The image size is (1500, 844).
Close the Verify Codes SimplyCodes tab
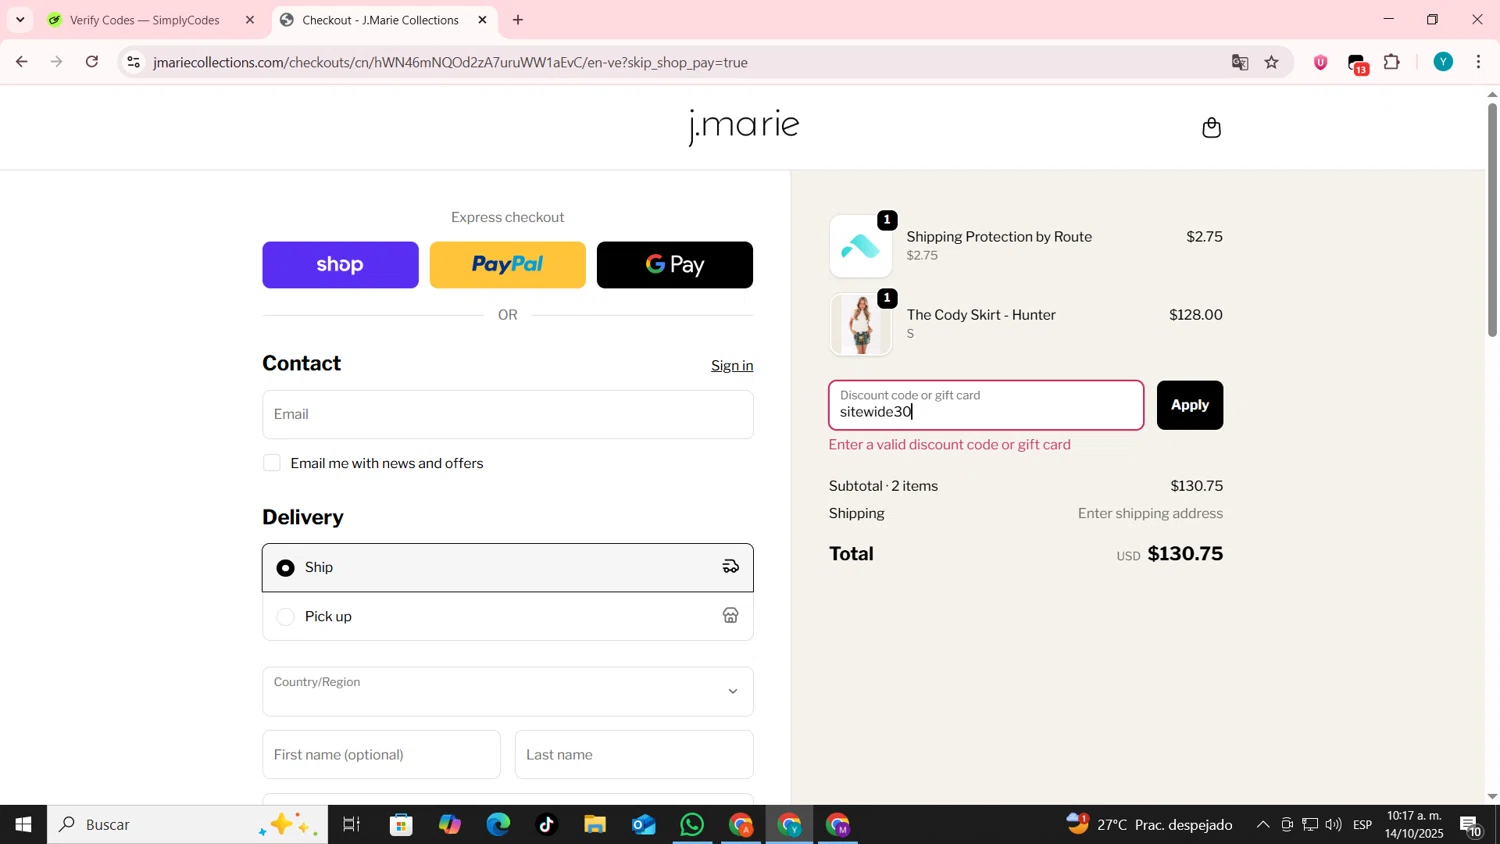point(250,20)
